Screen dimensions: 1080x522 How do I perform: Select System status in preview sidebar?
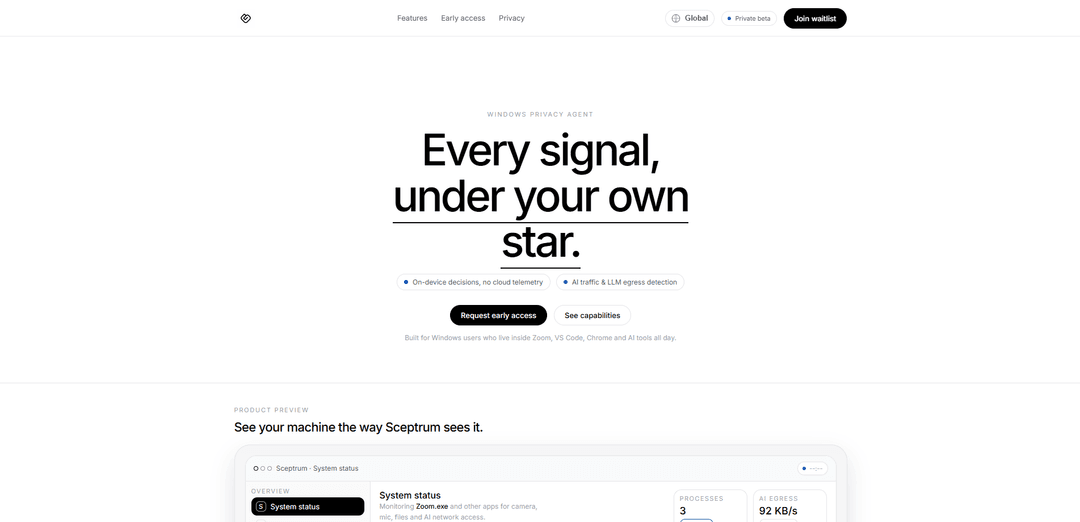tap(307, 507)
